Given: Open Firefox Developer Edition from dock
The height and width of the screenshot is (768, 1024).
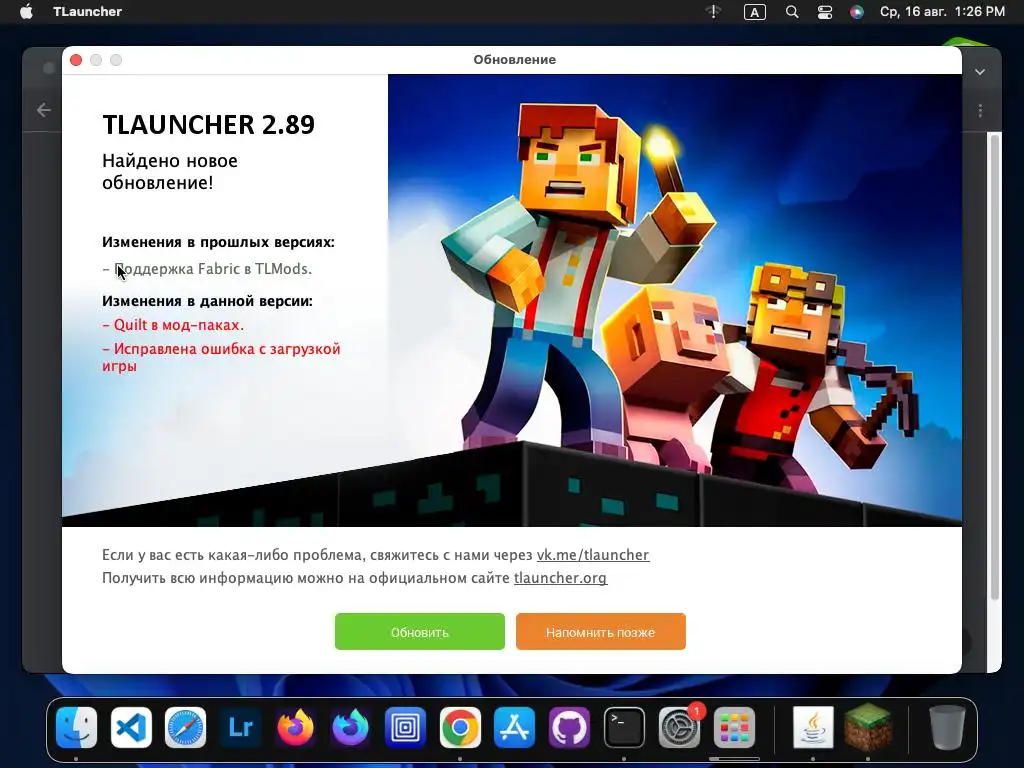Looking at the screenshot, I should (350, 727).
